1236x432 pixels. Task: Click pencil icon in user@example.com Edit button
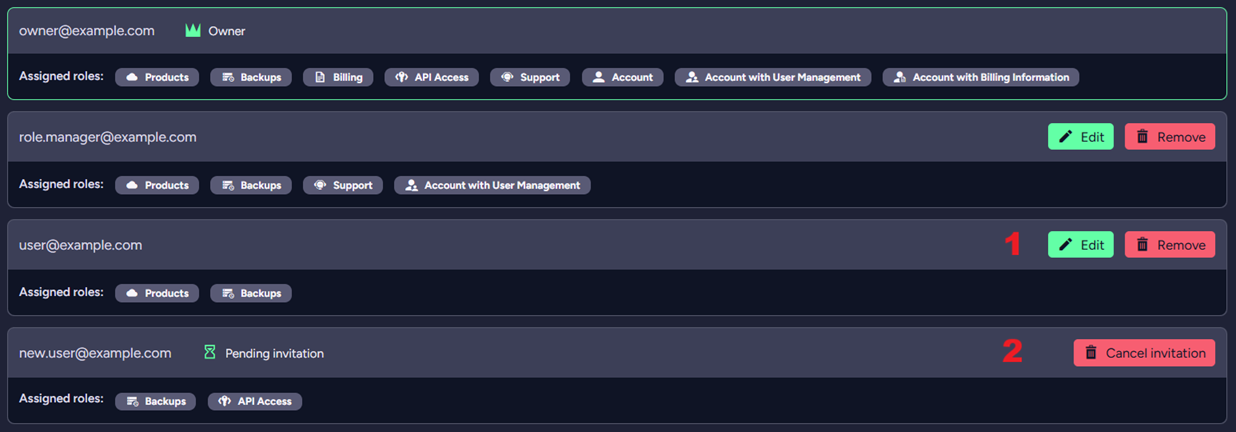(x=1066, y=245)
